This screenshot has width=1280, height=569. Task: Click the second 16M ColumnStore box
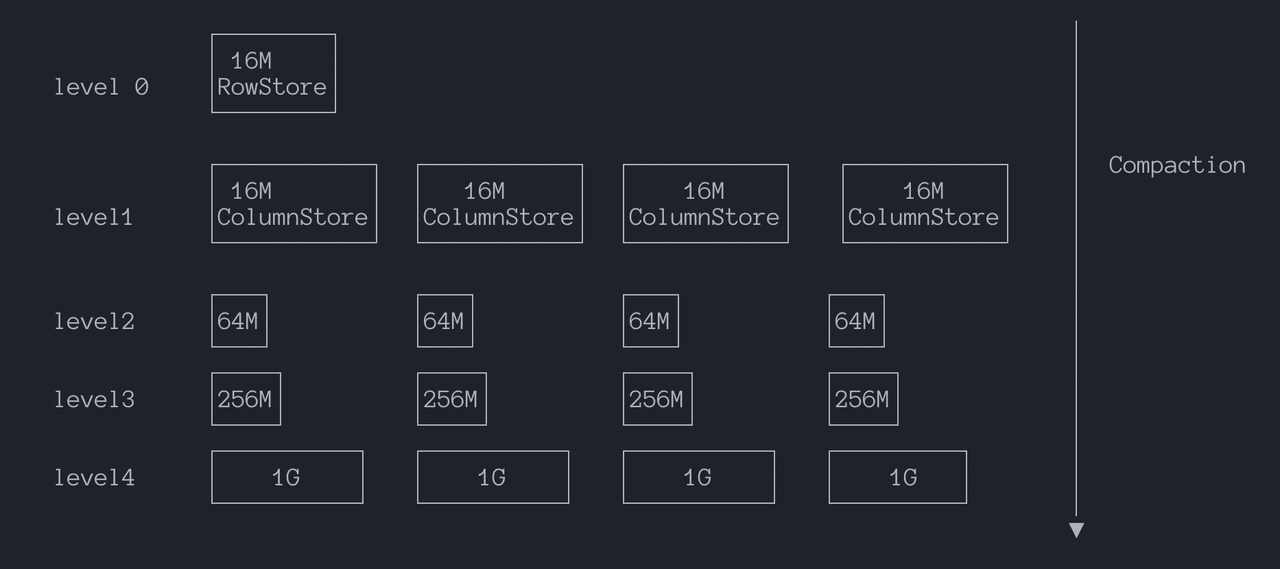(x=500, y=204)
